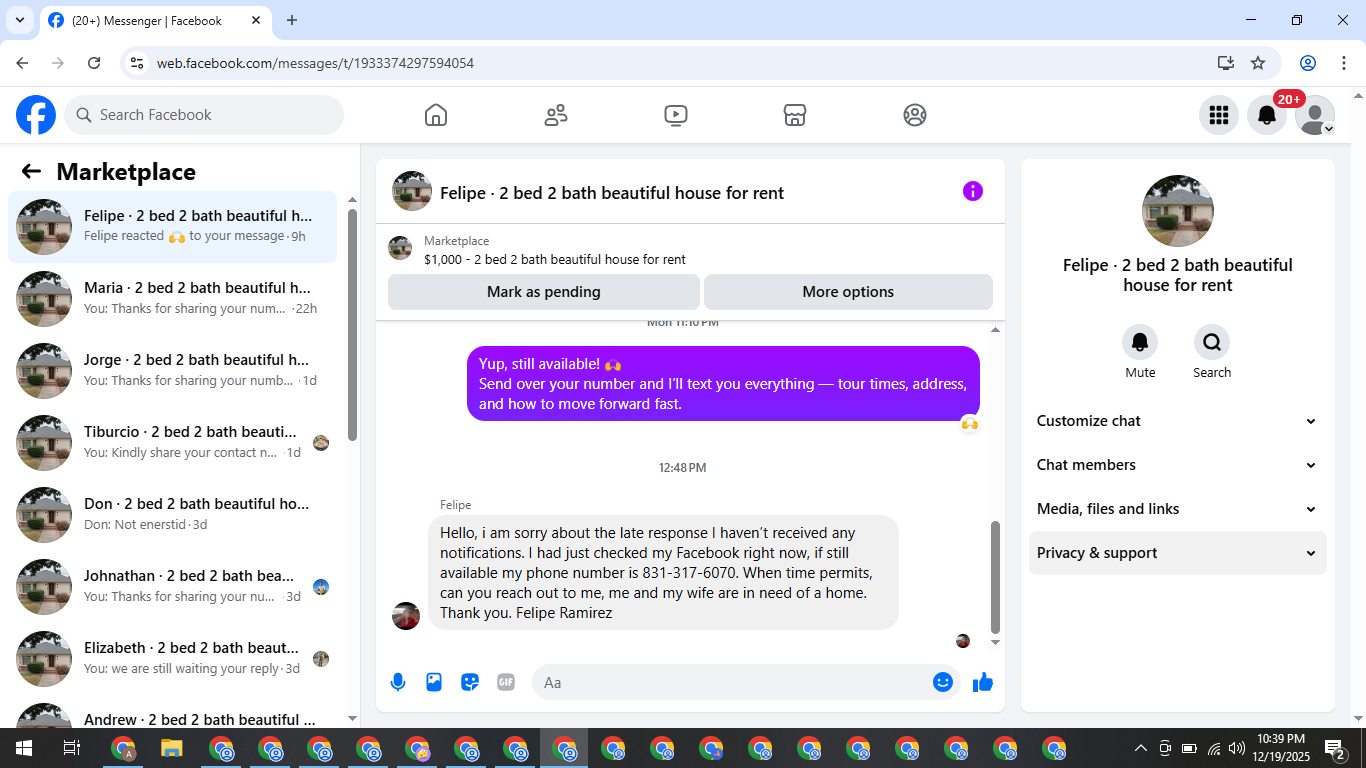Screen dimensions: 1366x768
Task: Go back using Marketplace back arrow
Action: pyautogui.click(x=31, y=171)
